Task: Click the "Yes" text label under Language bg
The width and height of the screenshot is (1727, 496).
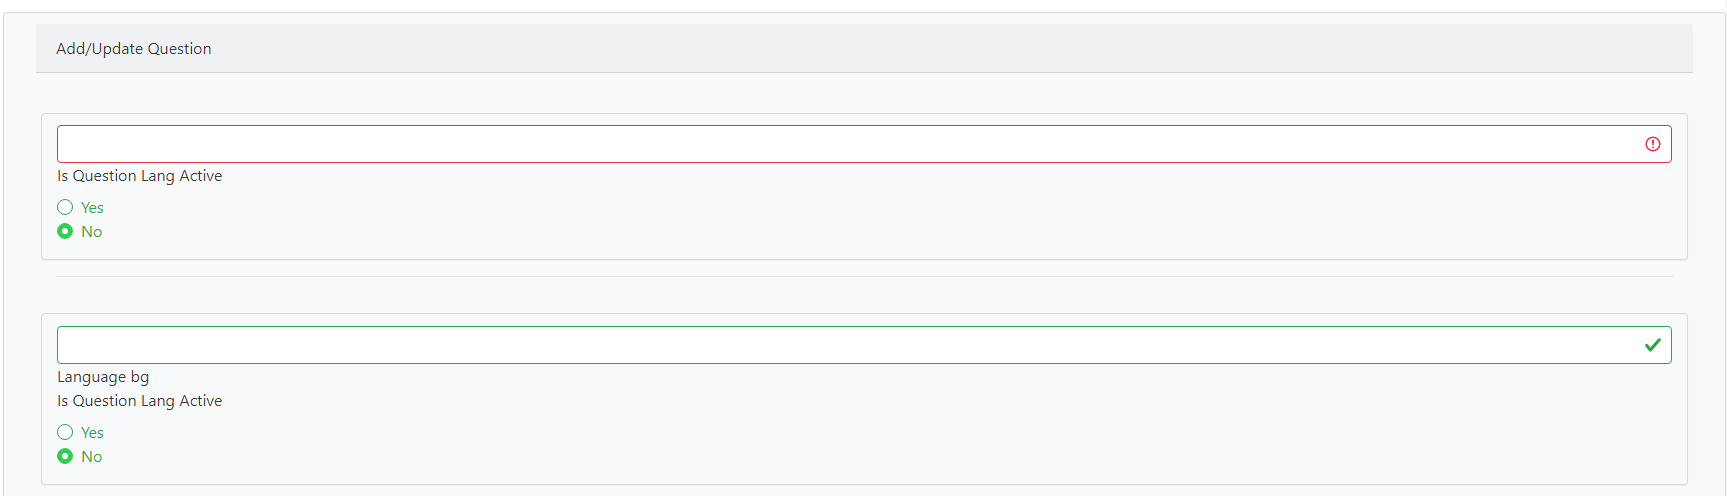Action: 92,433
